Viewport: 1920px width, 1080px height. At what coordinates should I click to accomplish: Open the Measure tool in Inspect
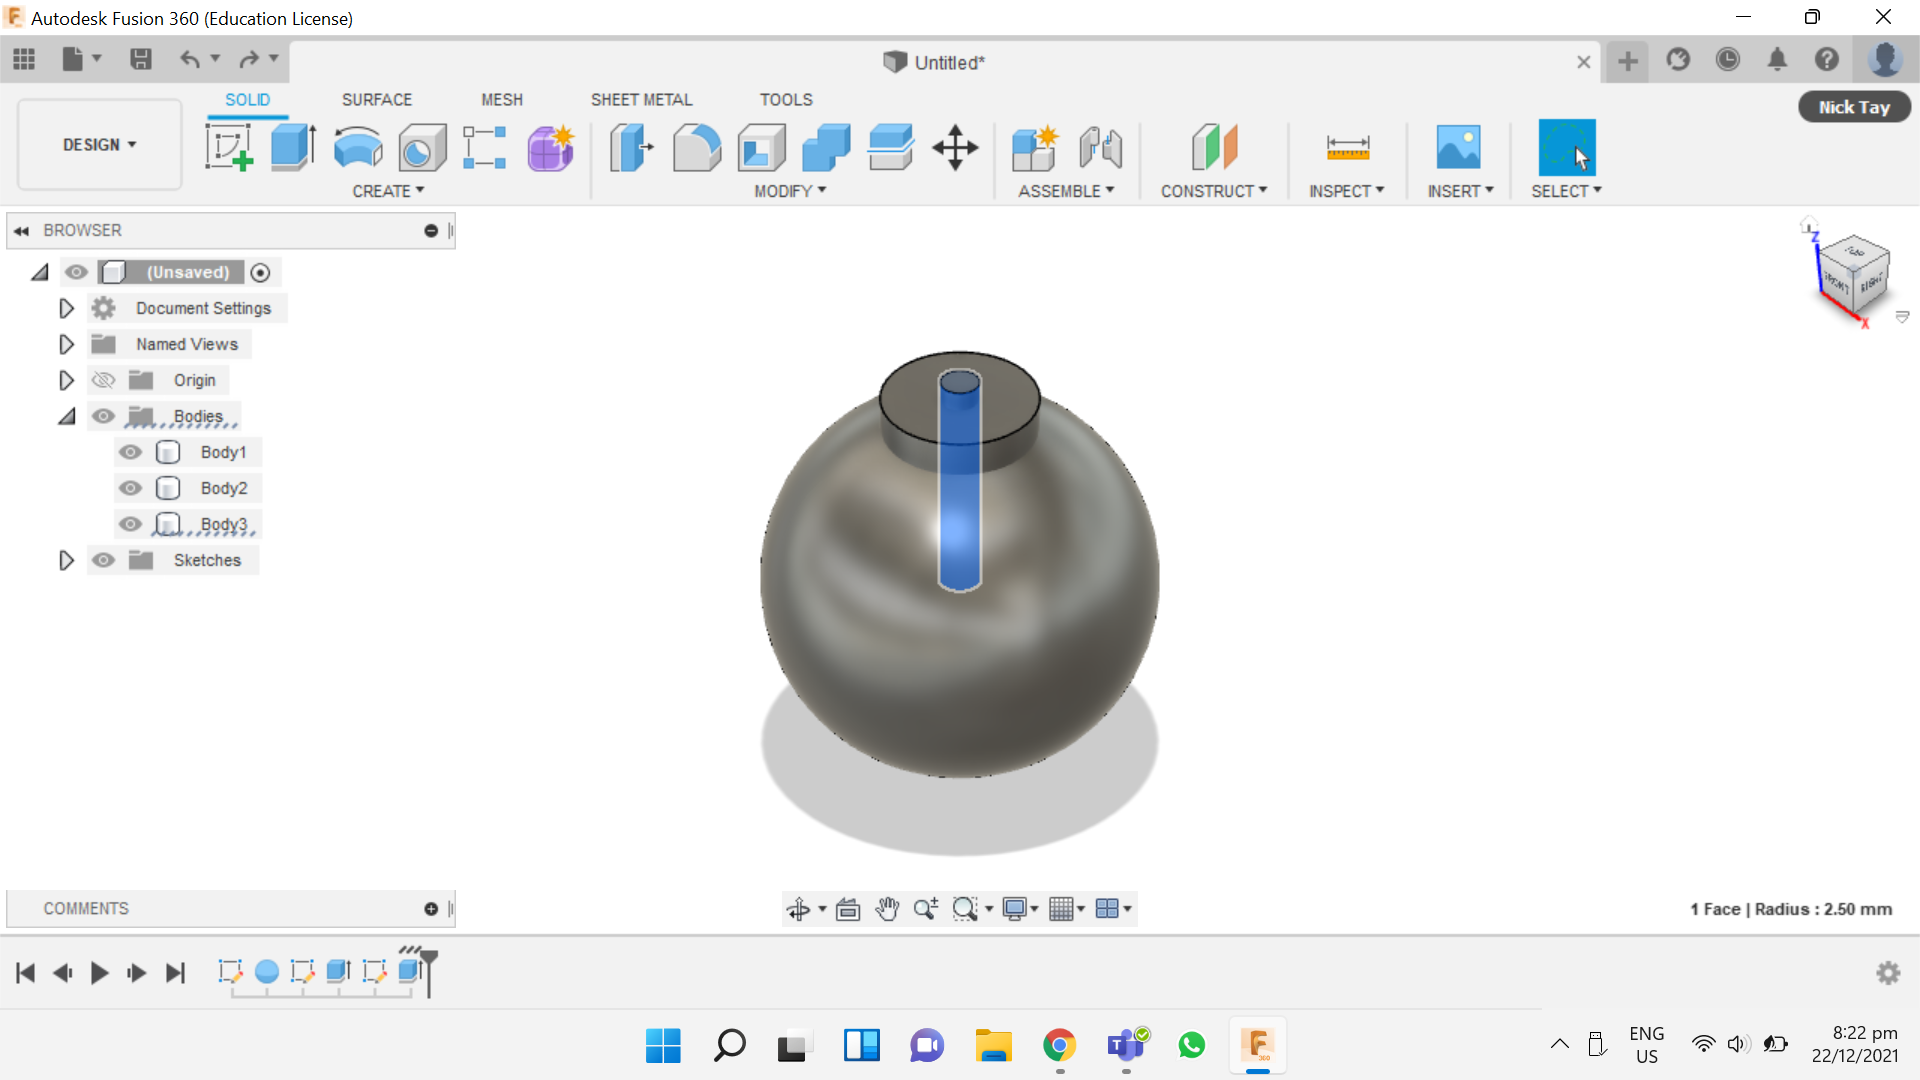pyautogui.click(x=1347, y=148)
